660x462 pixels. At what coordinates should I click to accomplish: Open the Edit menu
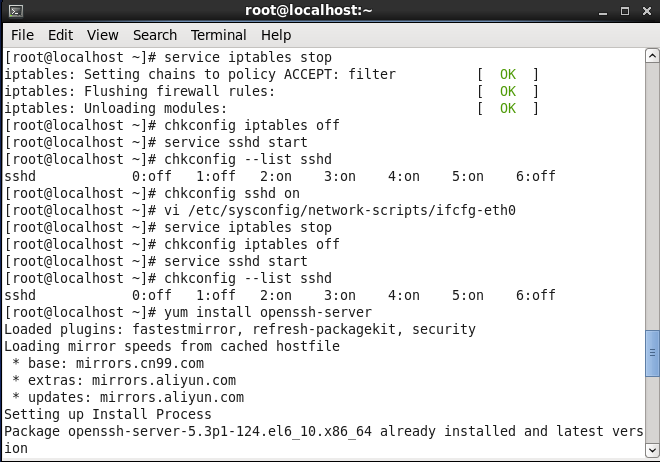[x=60, y=35]
